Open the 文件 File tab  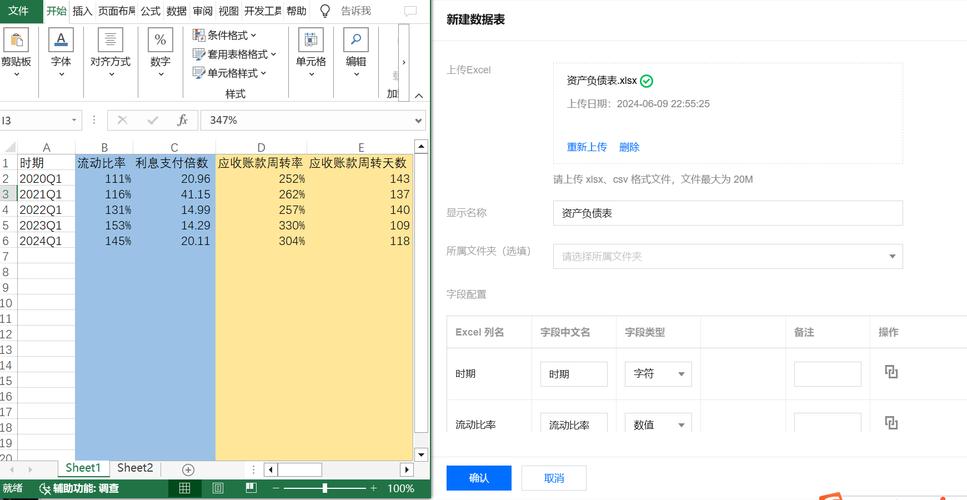pyautogui.click(x=19, y=10)
